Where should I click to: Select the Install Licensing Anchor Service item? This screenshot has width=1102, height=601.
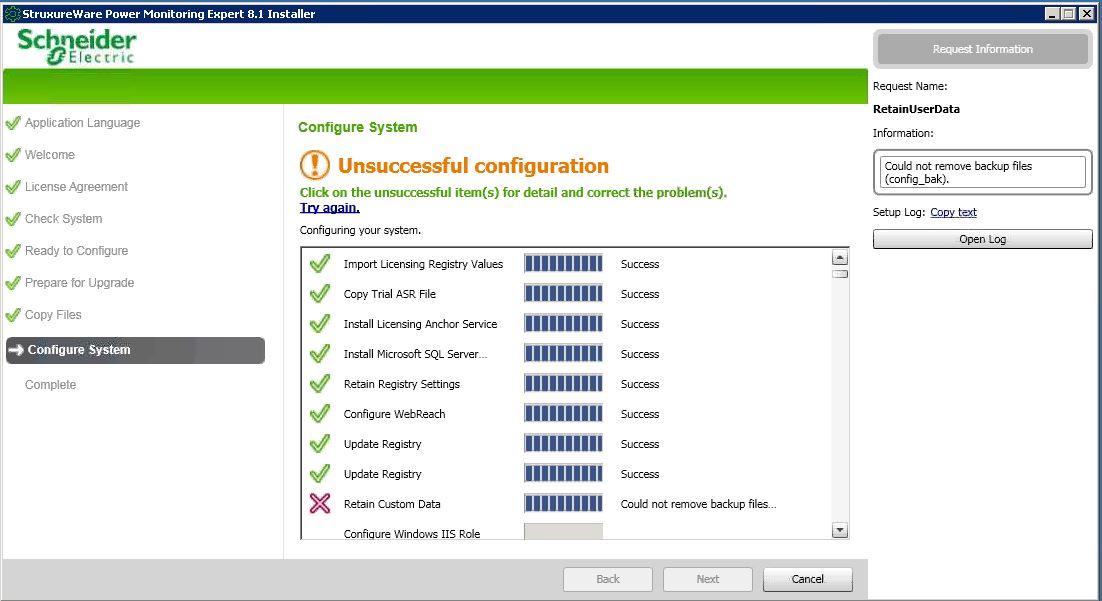pos(420,324)
